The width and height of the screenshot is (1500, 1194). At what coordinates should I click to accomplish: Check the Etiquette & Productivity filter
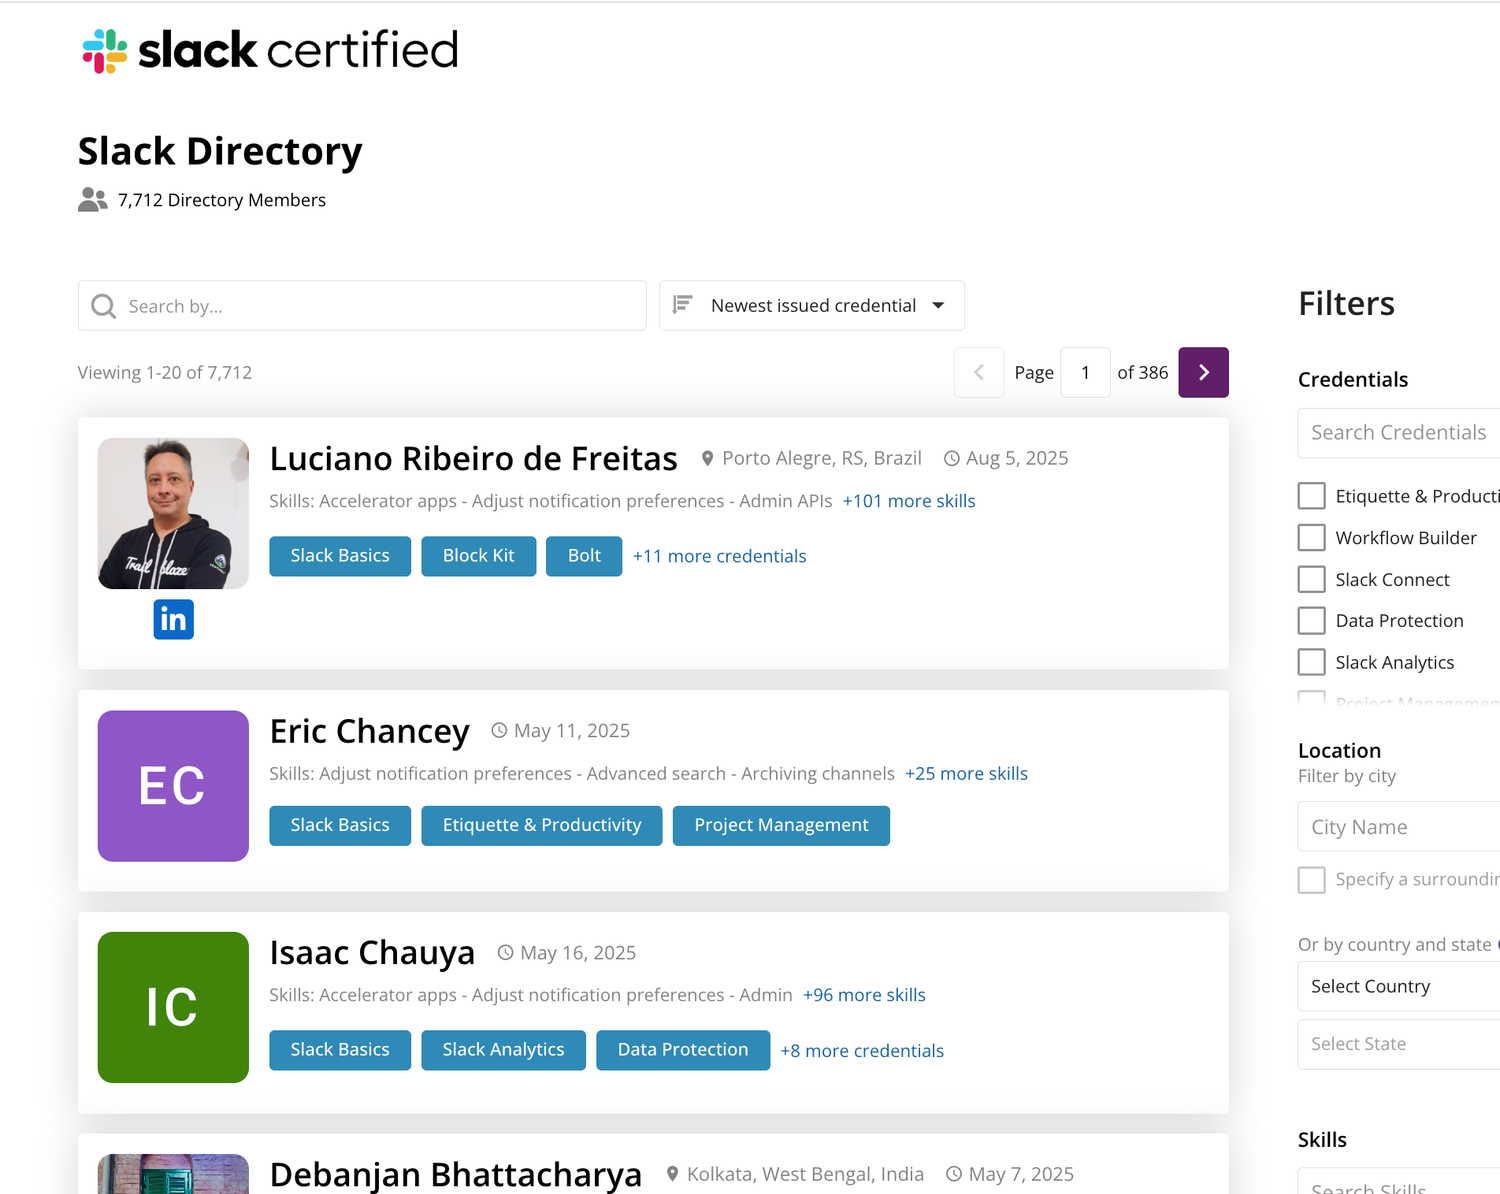(x=1311, y=496)
